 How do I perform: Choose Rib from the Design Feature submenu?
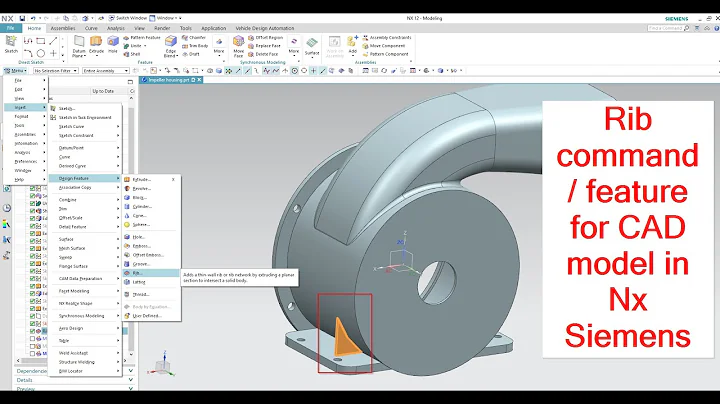pos(151,273)
